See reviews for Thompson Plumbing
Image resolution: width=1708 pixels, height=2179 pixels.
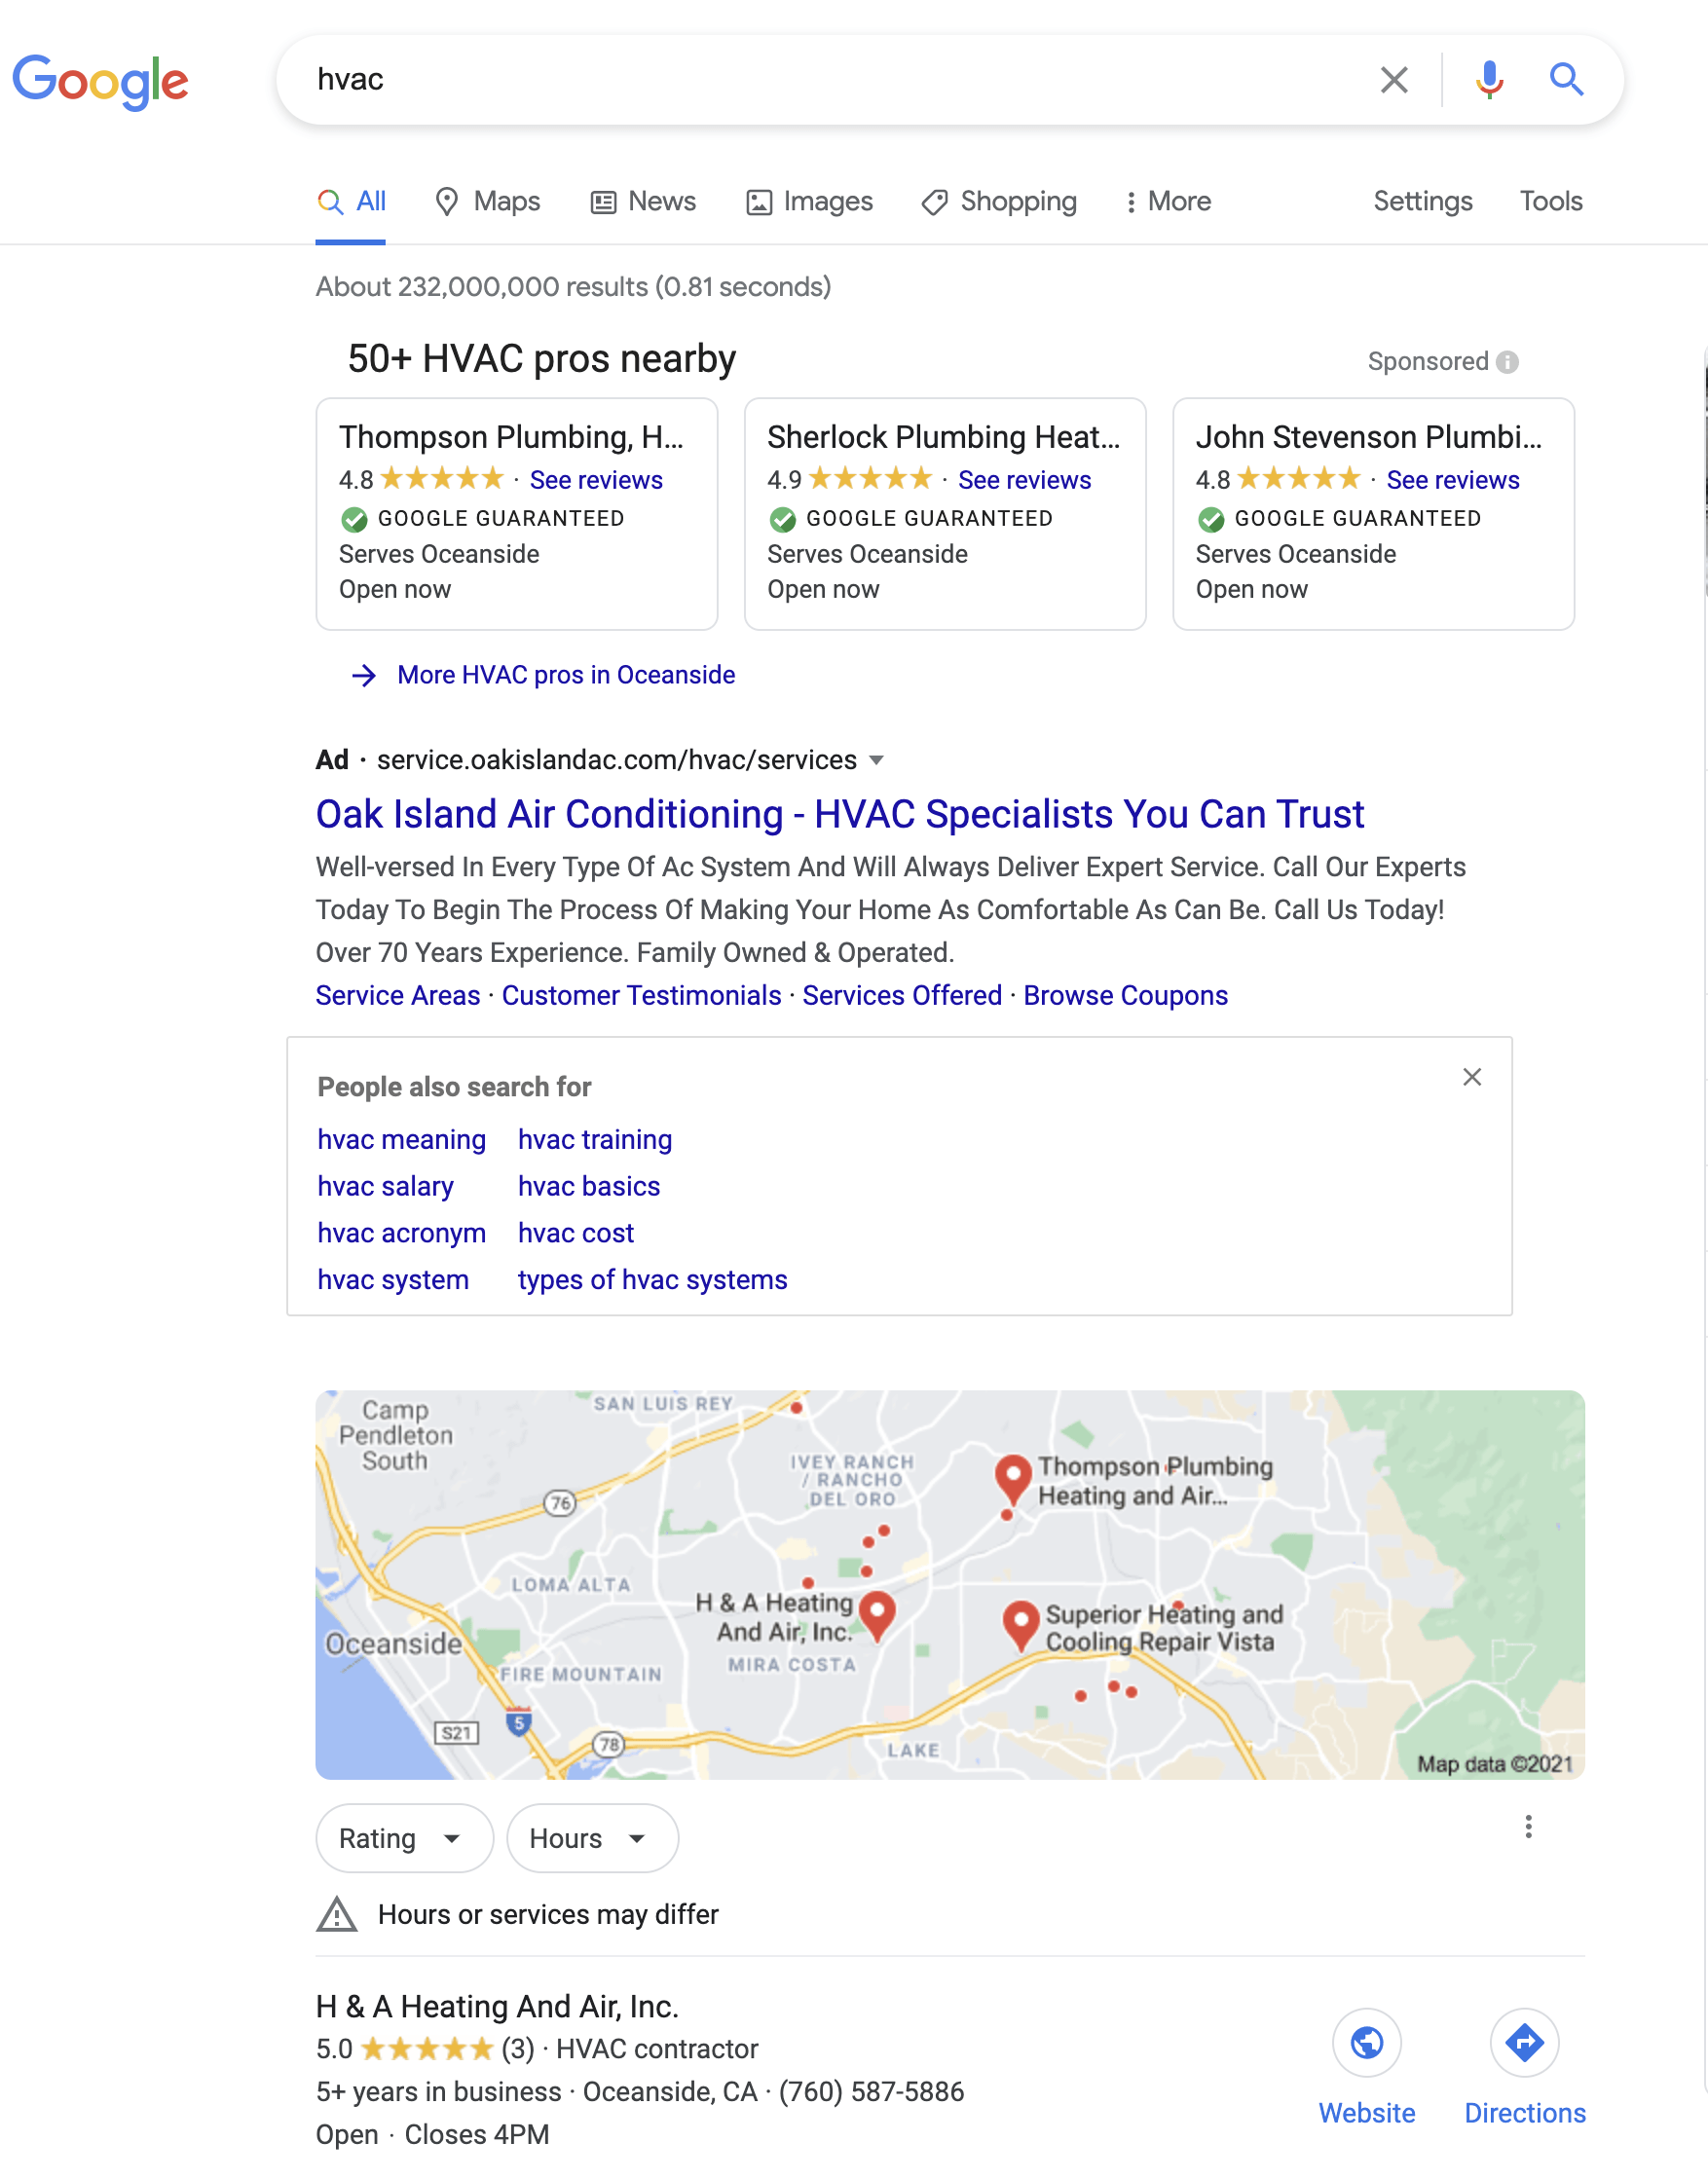point(596,481)
